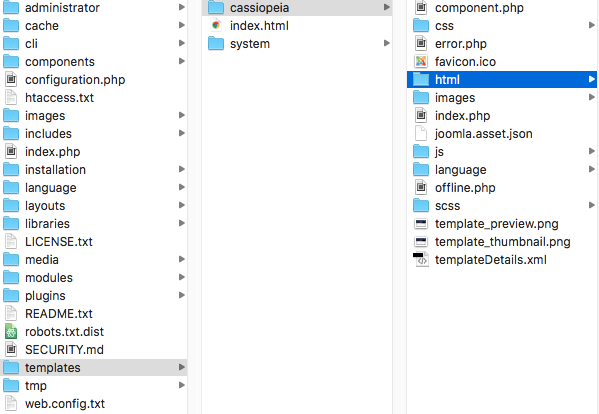Click the configuration.php file icon
The height and width of the screenshot is (414, 599).
(x=11, y=79)
